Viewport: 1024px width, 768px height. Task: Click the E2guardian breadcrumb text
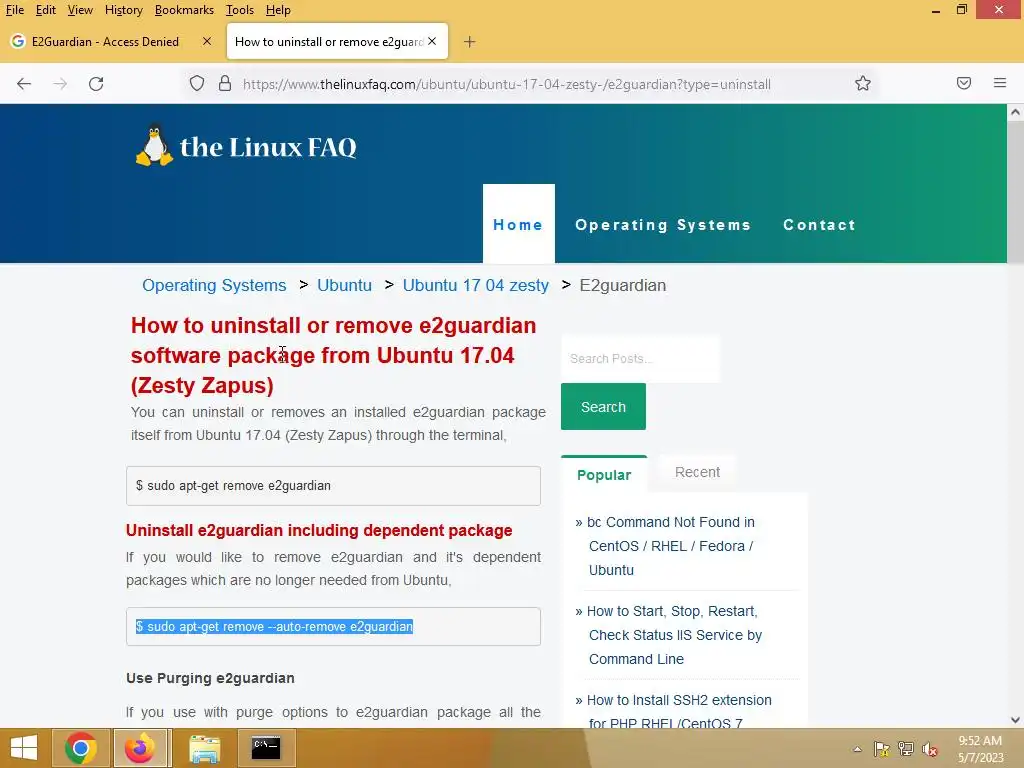(623, 285)
